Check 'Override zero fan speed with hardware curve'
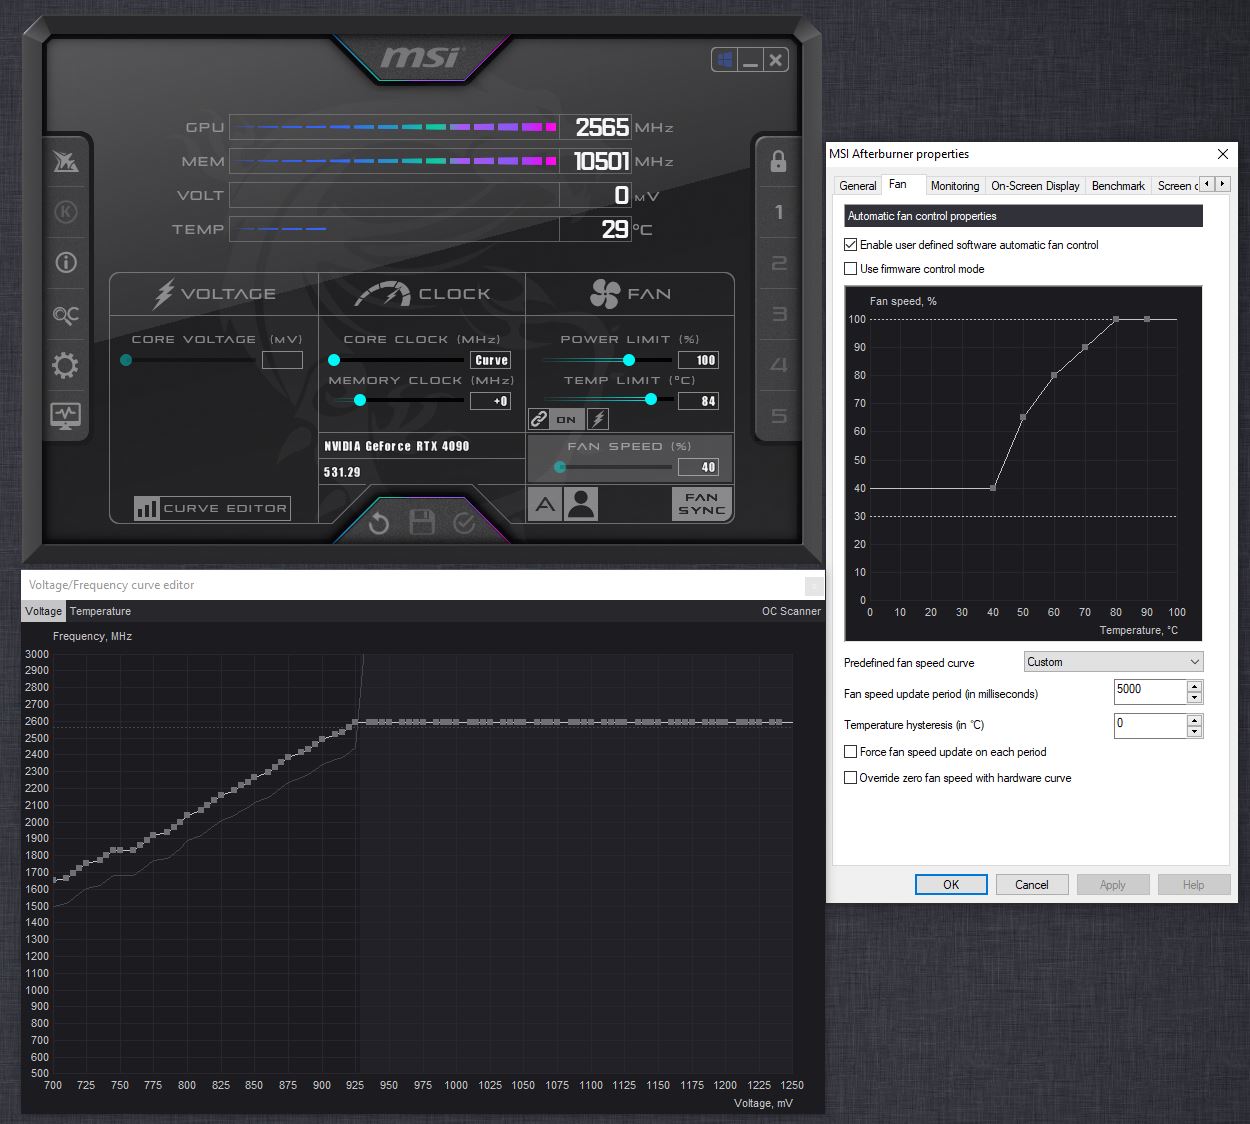Viewport: 1250px width, 1124px height. click(851, 778)
